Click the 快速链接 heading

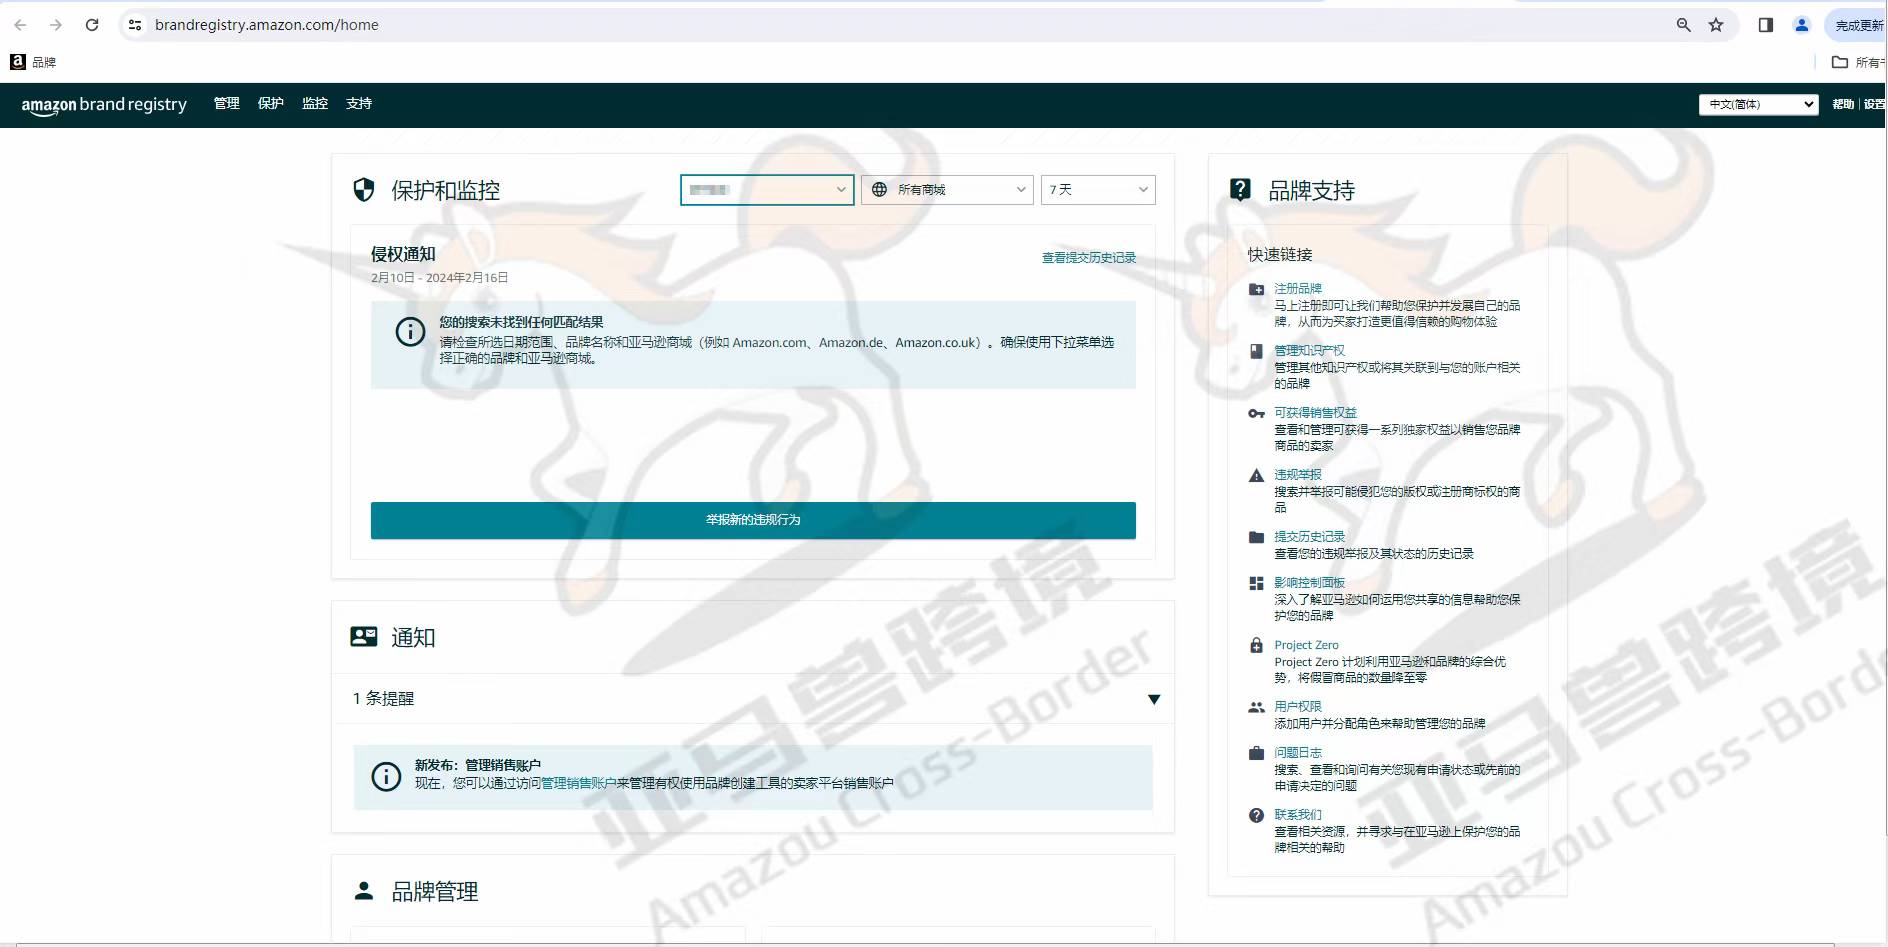coord(1280,254)
